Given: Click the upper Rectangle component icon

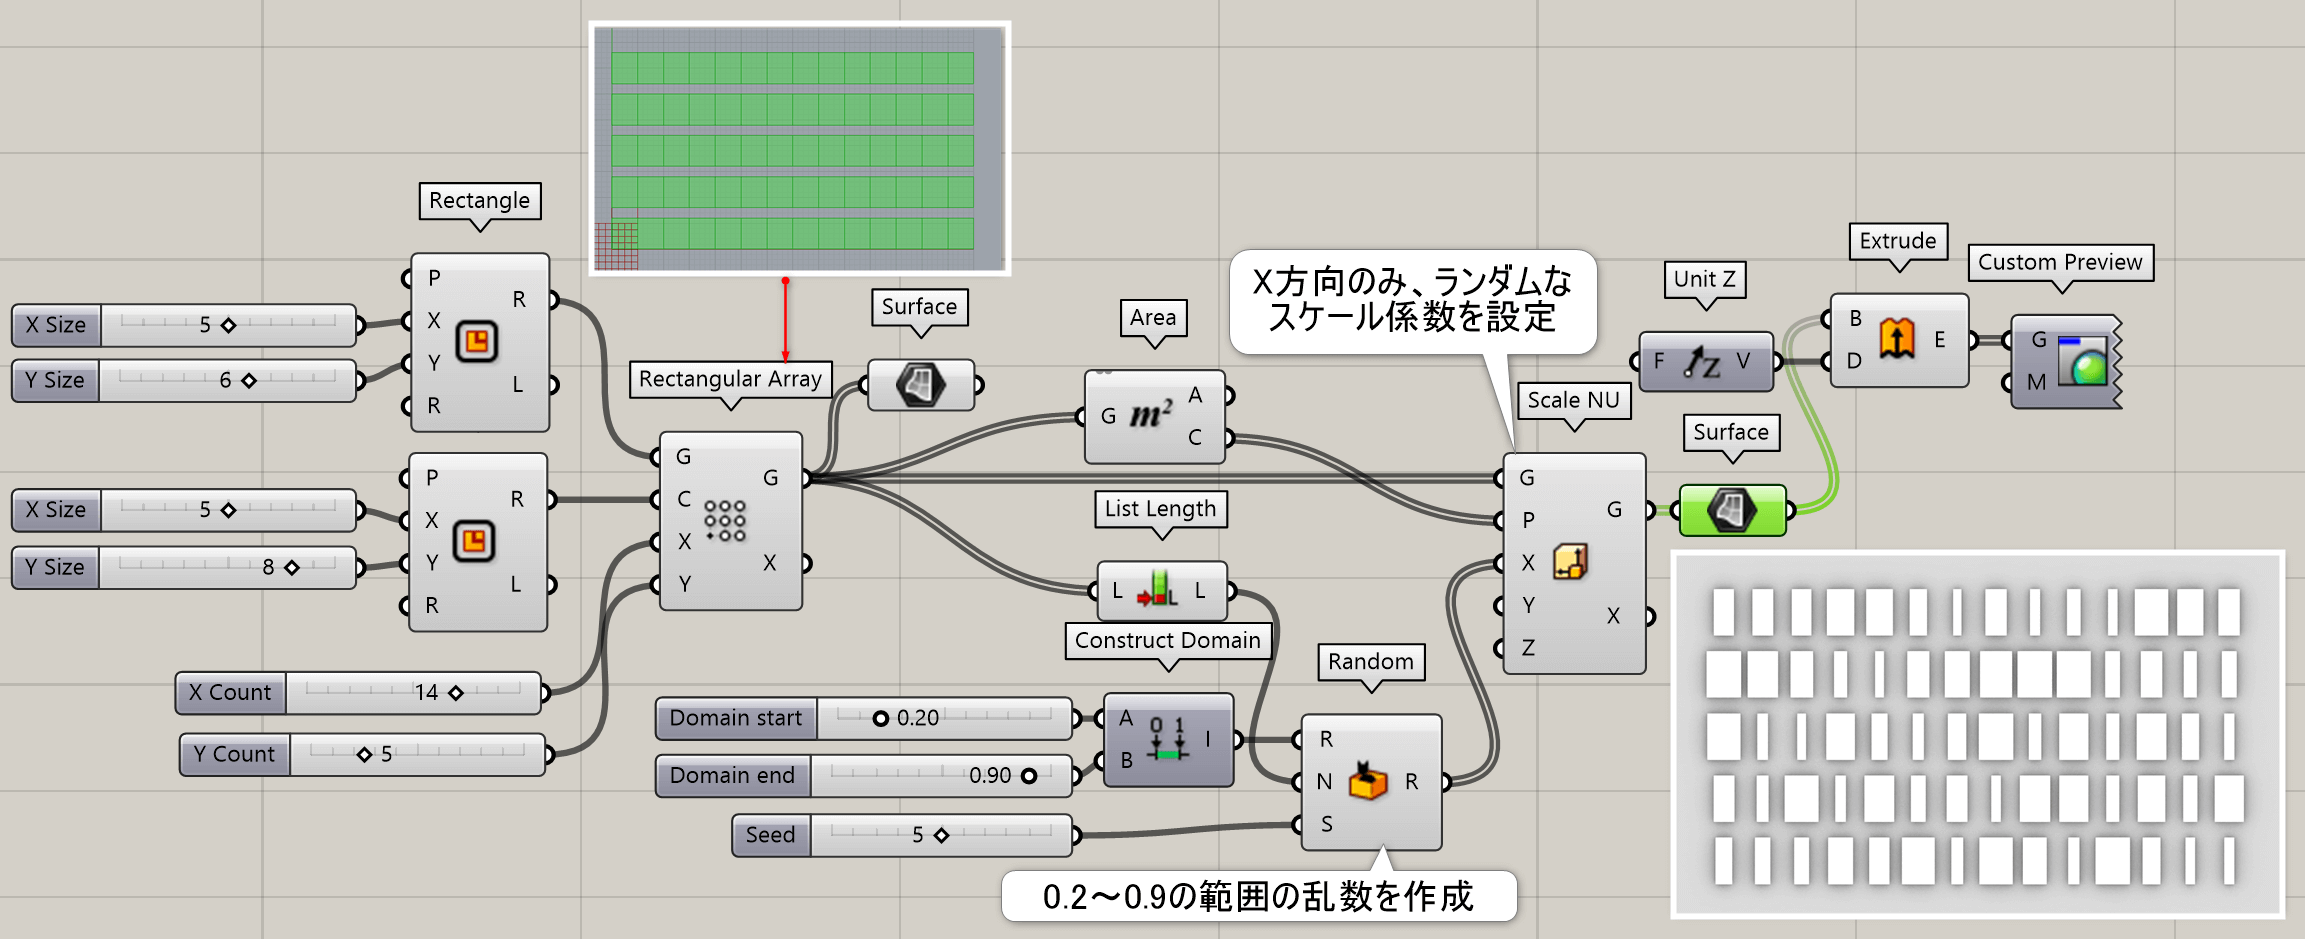Looking at the screenshot, I should tap(477, 342).
